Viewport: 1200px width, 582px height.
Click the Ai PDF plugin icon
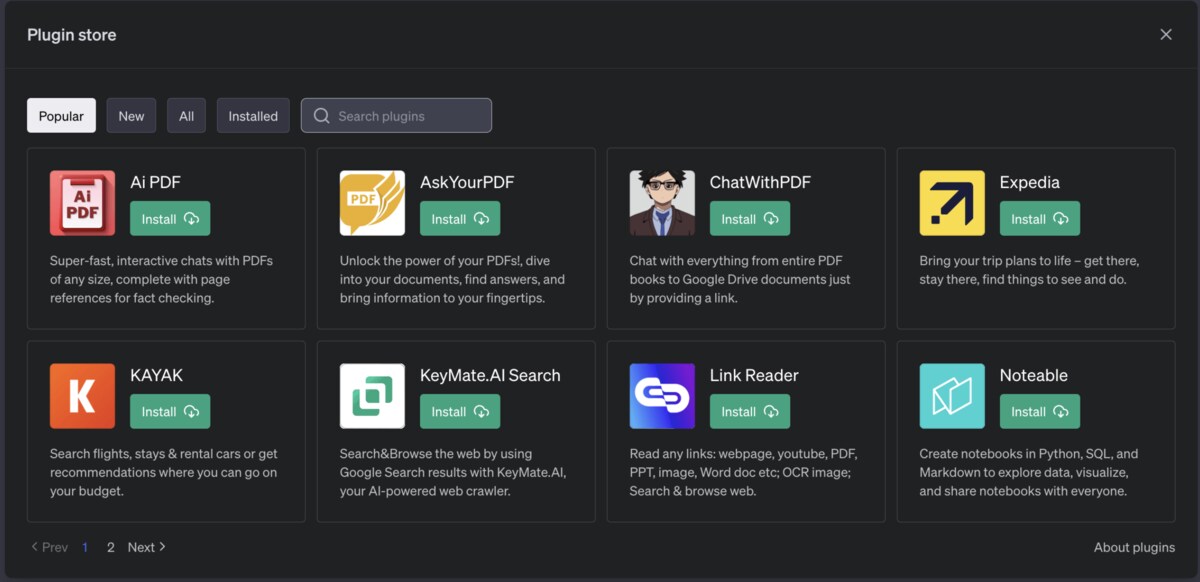pos(81,201)
